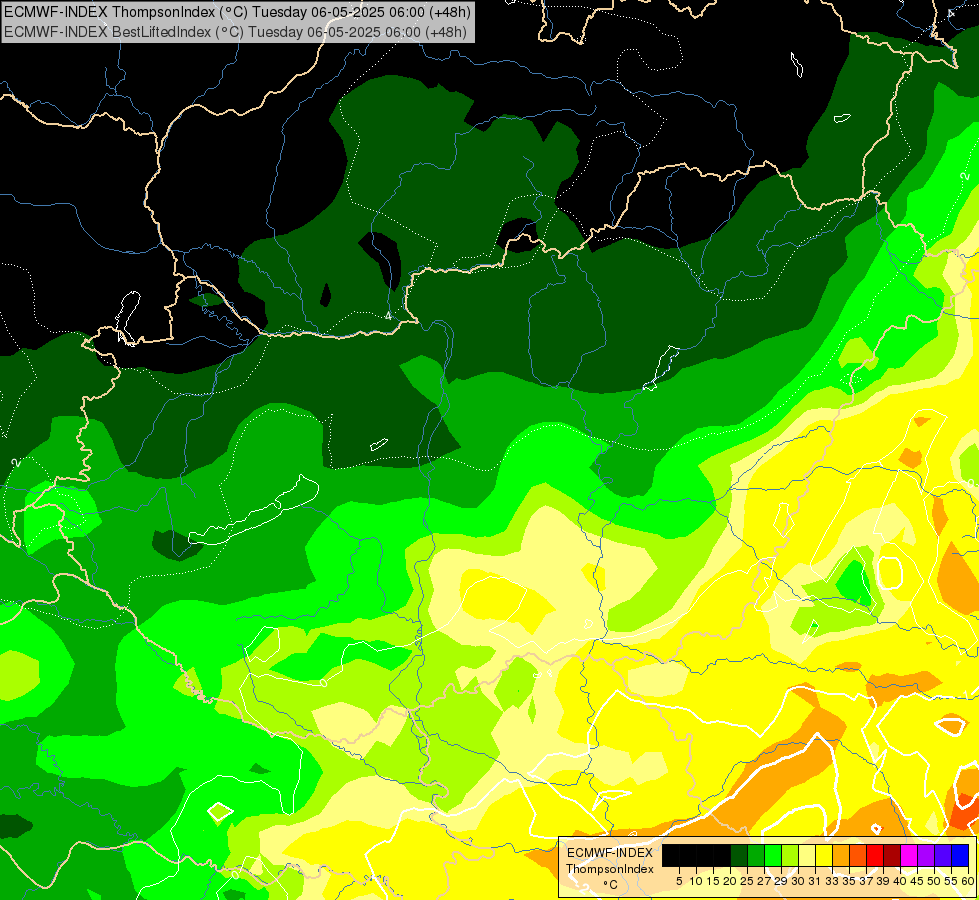Click the °C unit label in the legend
The width and height of the screenshot is (979, 900).
coord(610,885)
